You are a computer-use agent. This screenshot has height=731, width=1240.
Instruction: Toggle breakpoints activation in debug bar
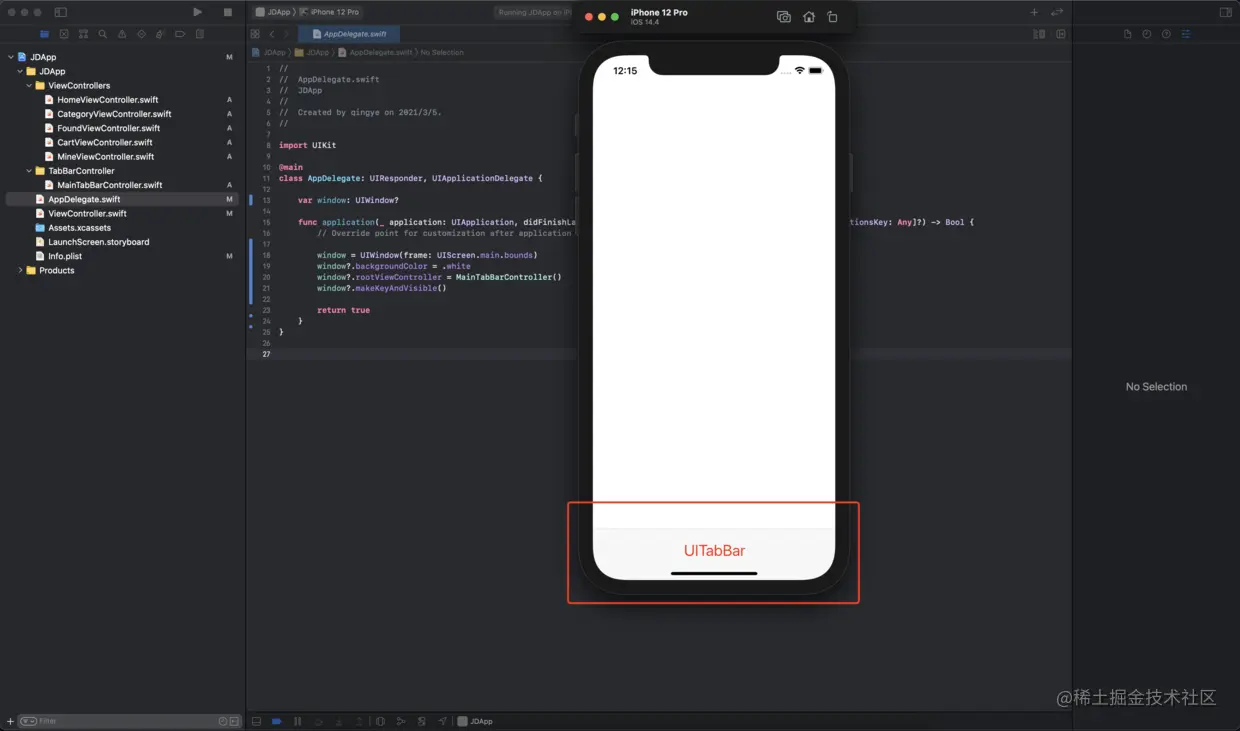pos(277,721)
